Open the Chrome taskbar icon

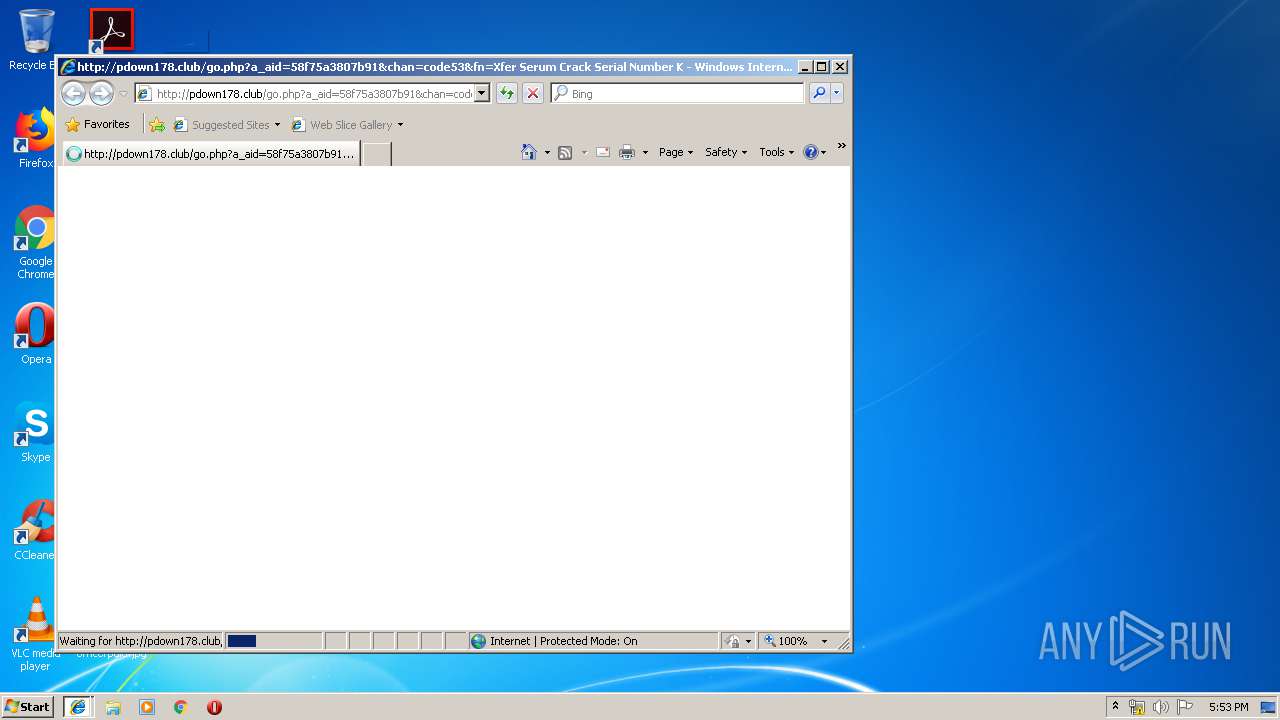click(181, 707)
